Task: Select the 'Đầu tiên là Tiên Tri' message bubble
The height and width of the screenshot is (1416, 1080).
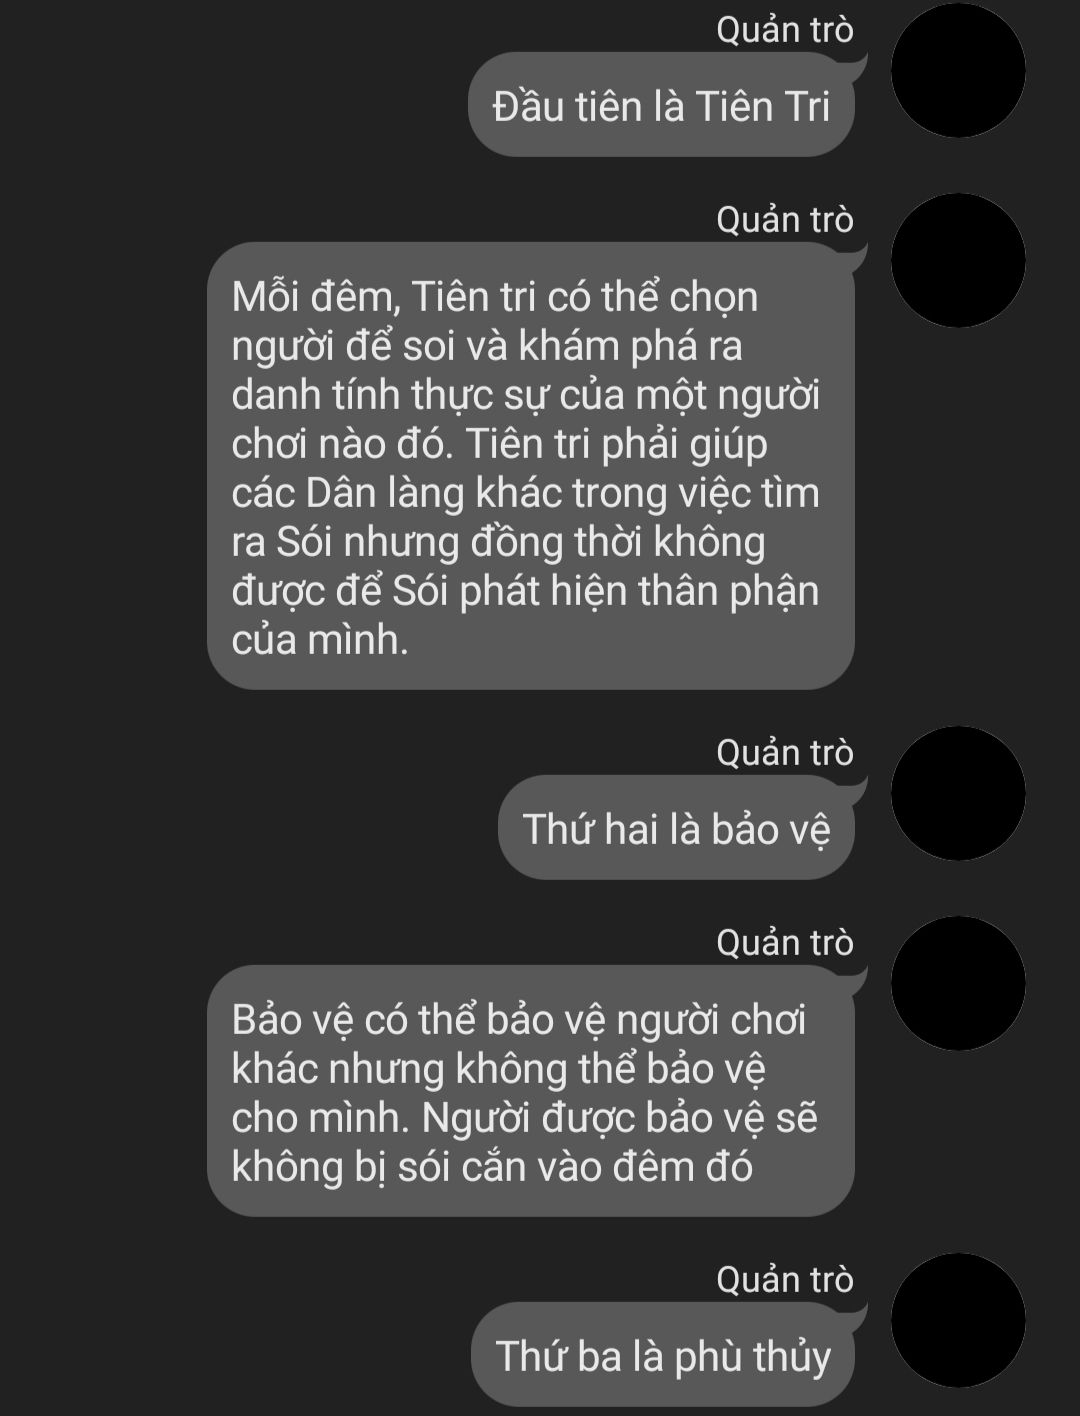Action: point(661,105)
